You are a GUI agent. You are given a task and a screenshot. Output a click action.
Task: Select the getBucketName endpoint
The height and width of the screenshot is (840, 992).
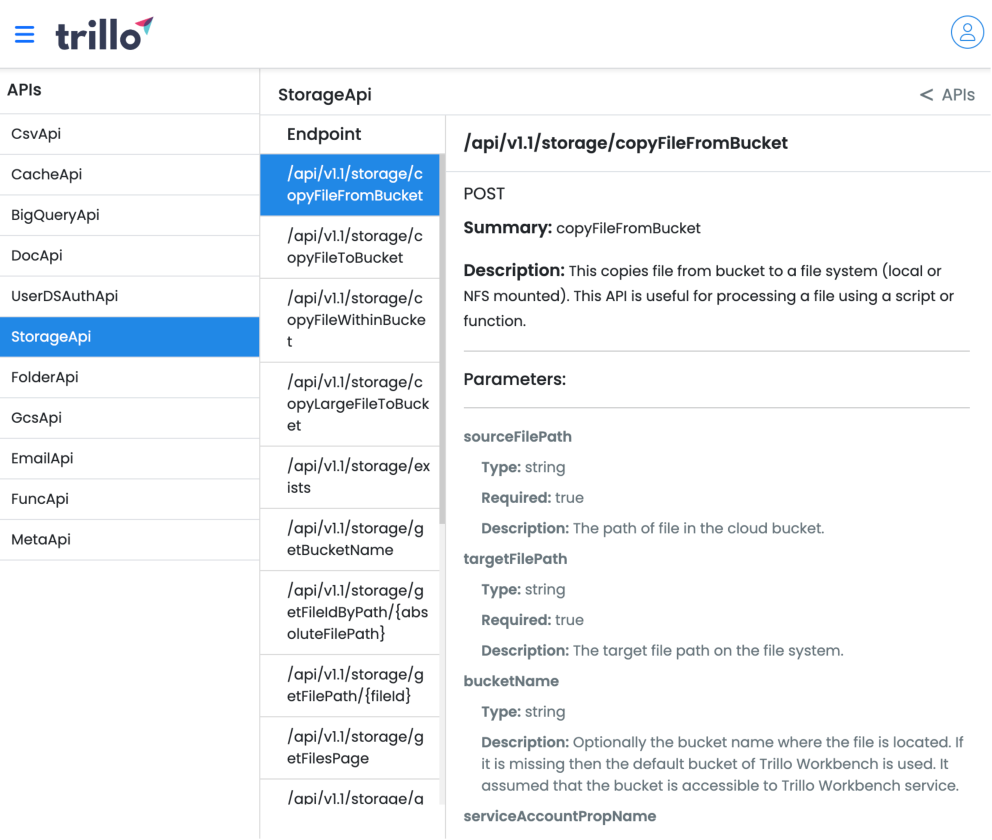pyautogui.click(x=350, y=539)
